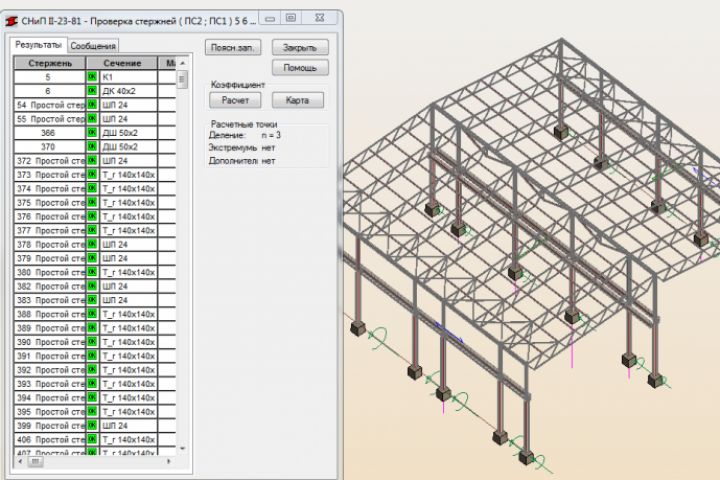Select the cell 393 Простой сте

click(x=50, y=384)
